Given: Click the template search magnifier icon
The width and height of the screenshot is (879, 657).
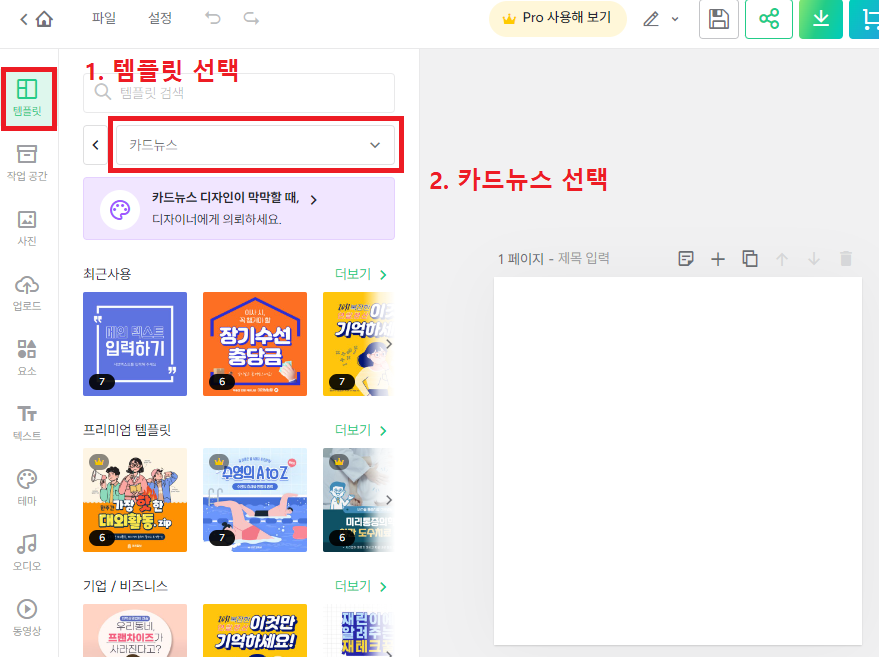Looking at the screenshot, I should (103, 92).
